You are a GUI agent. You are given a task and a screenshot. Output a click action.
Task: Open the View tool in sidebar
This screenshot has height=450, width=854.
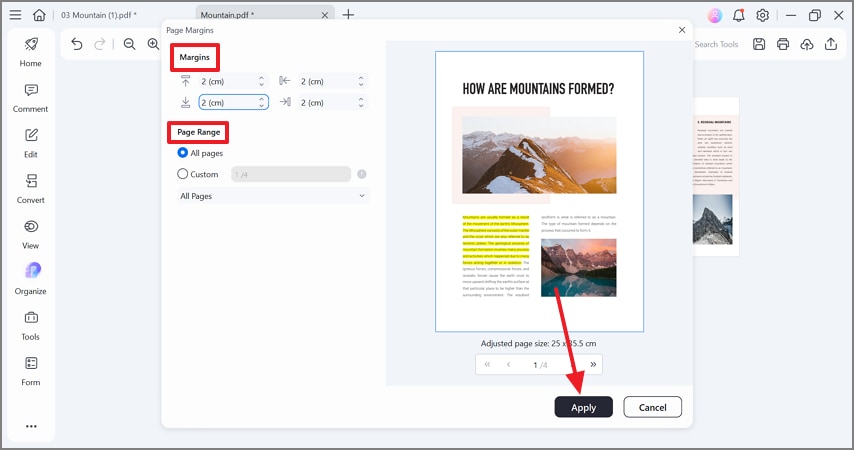30,234
